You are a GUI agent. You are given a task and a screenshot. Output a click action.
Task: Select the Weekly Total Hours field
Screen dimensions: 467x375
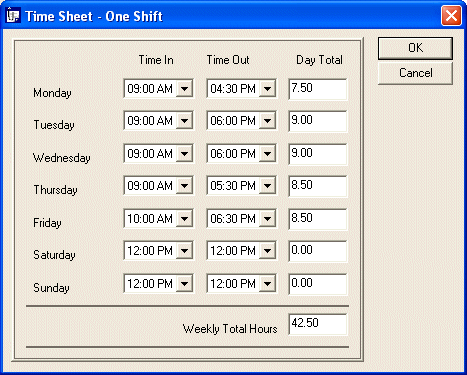click(318, 324)
